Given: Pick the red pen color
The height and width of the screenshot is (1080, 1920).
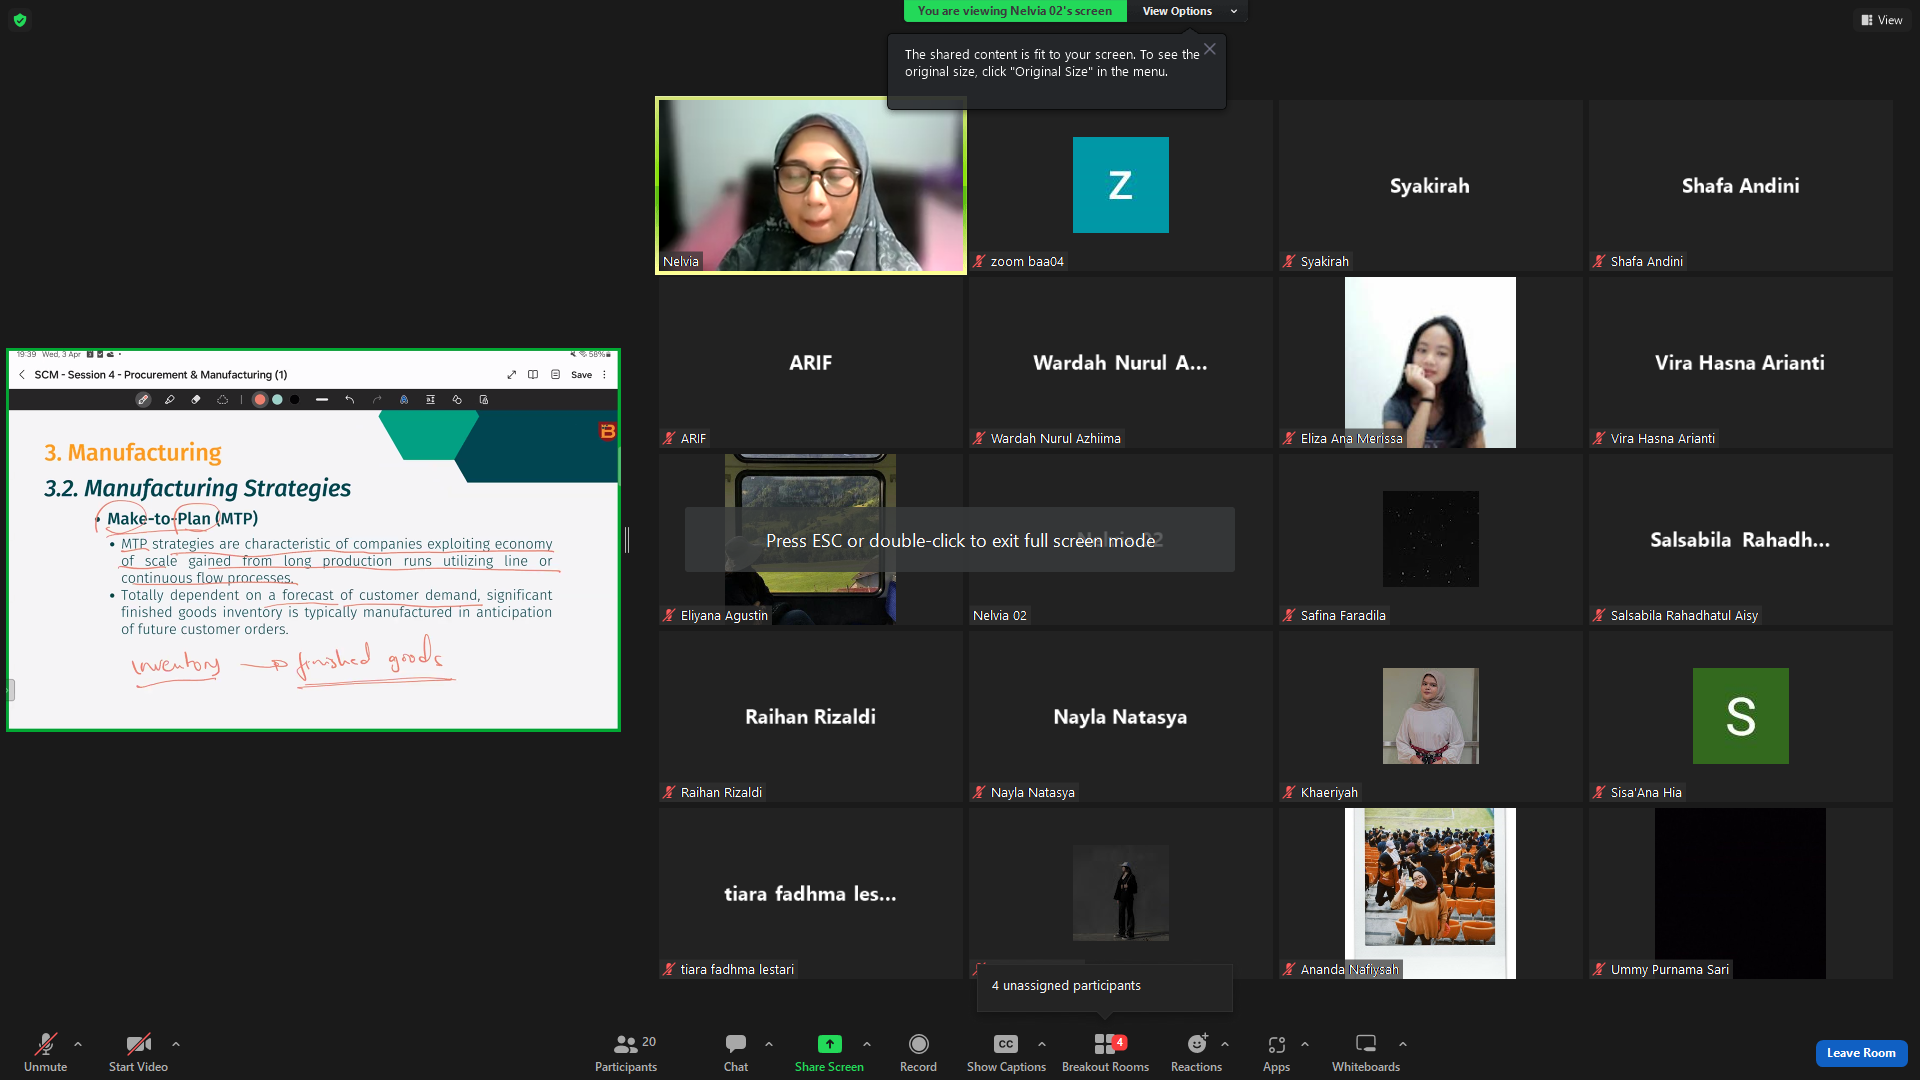Looking at the screenshot, I should [x=260, y=400].
